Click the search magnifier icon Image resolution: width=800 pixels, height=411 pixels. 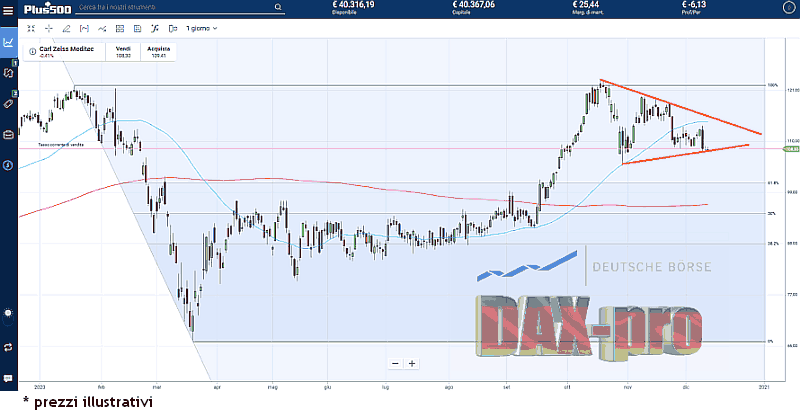click(x=278, y=7)
